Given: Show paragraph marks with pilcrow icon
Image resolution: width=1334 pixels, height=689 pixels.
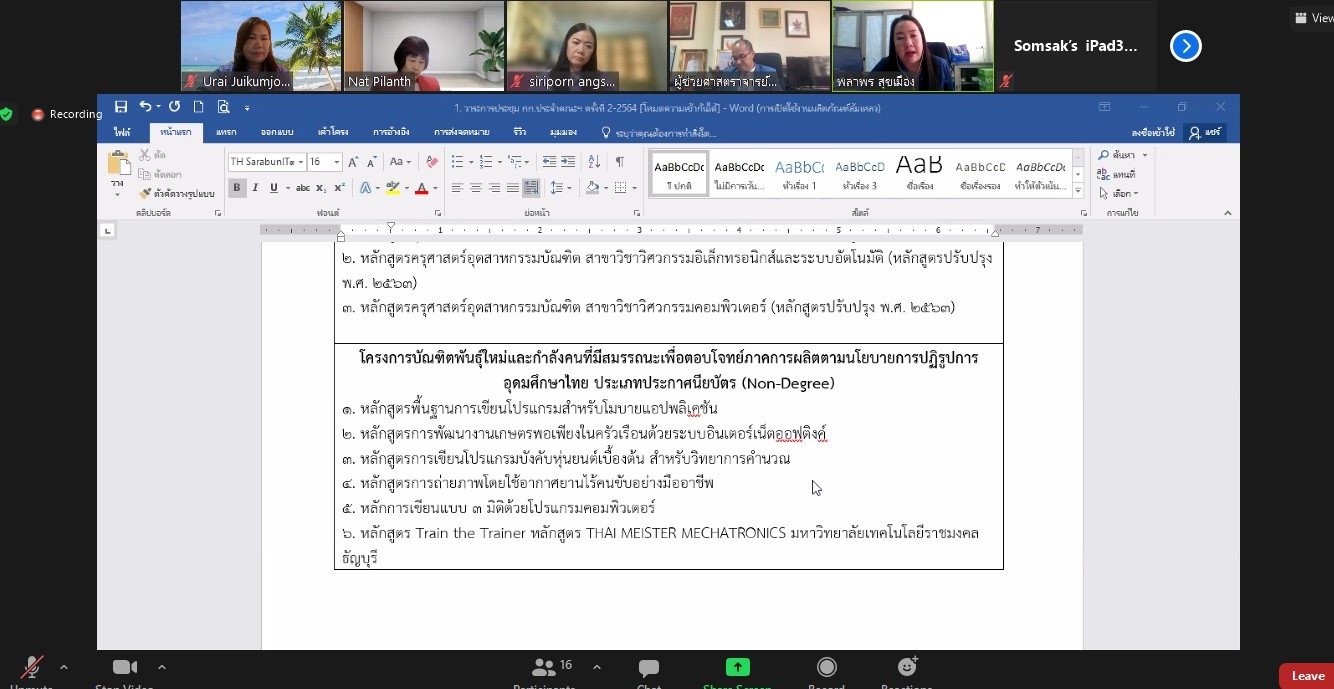Looking at the screenshot, I should pyautogui.click(x=620, y=162).
